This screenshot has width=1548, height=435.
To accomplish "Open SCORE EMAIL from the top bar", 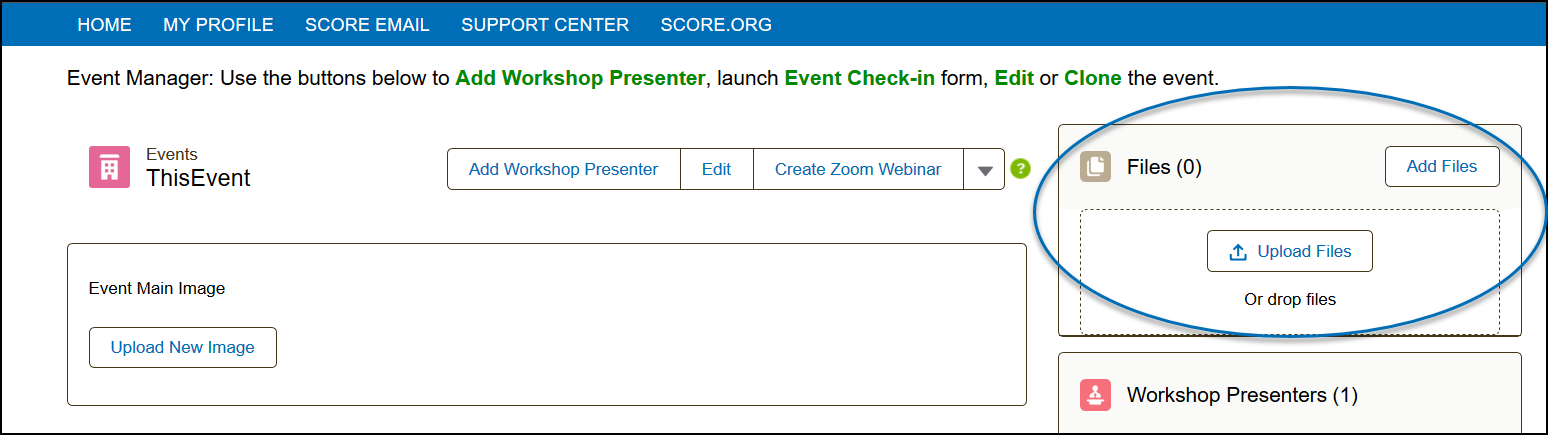I will [367, 25].
